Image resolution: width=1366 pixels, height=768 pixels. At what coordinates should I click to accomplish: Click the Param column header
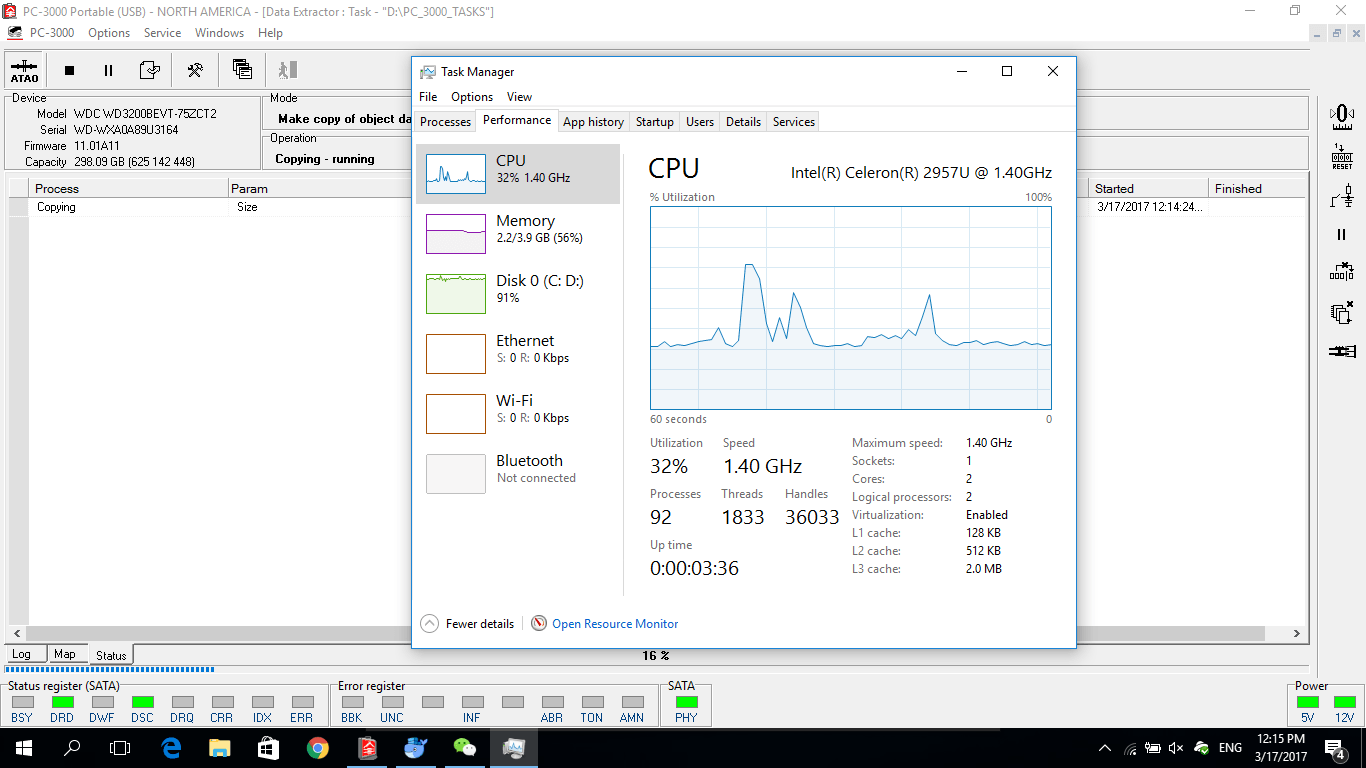click(320, 188)
